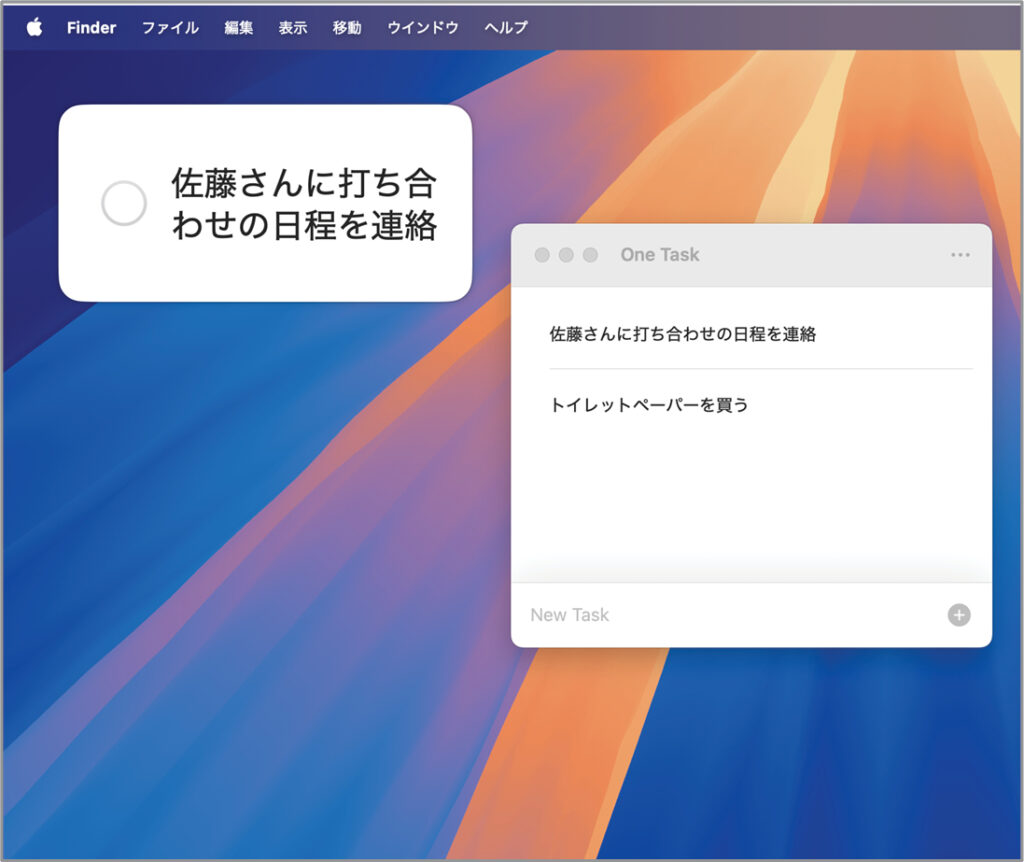Image resolution: width=1024 pixels, height=862 pixels.
Task: Open the 表示 menu
Action: (293, 27)
